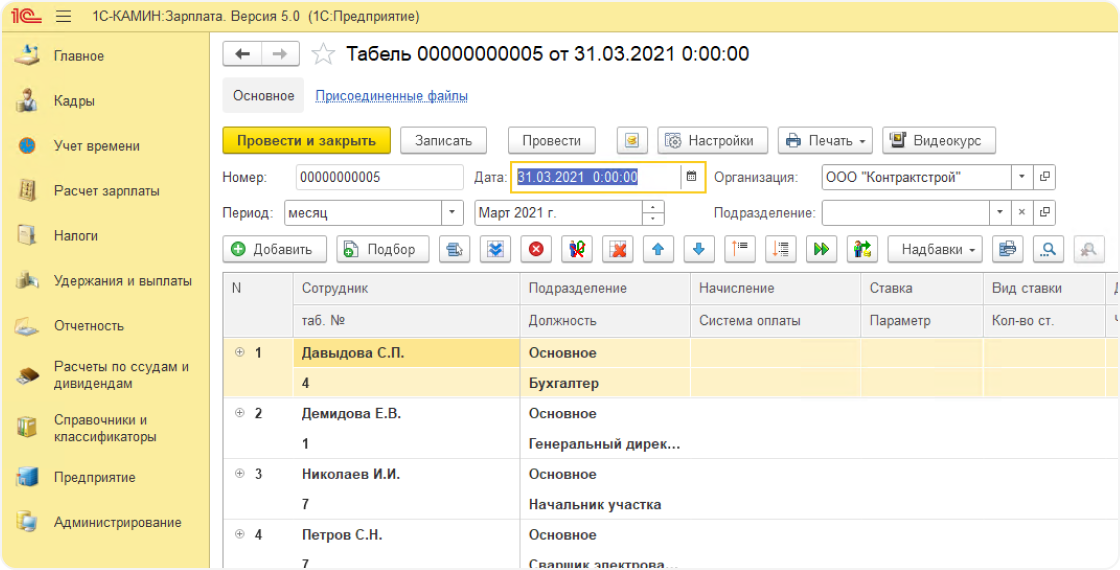The height and width of the screenshot is (570, 1120).
Task: Click the Номер input field
Action: coord(380,177)
